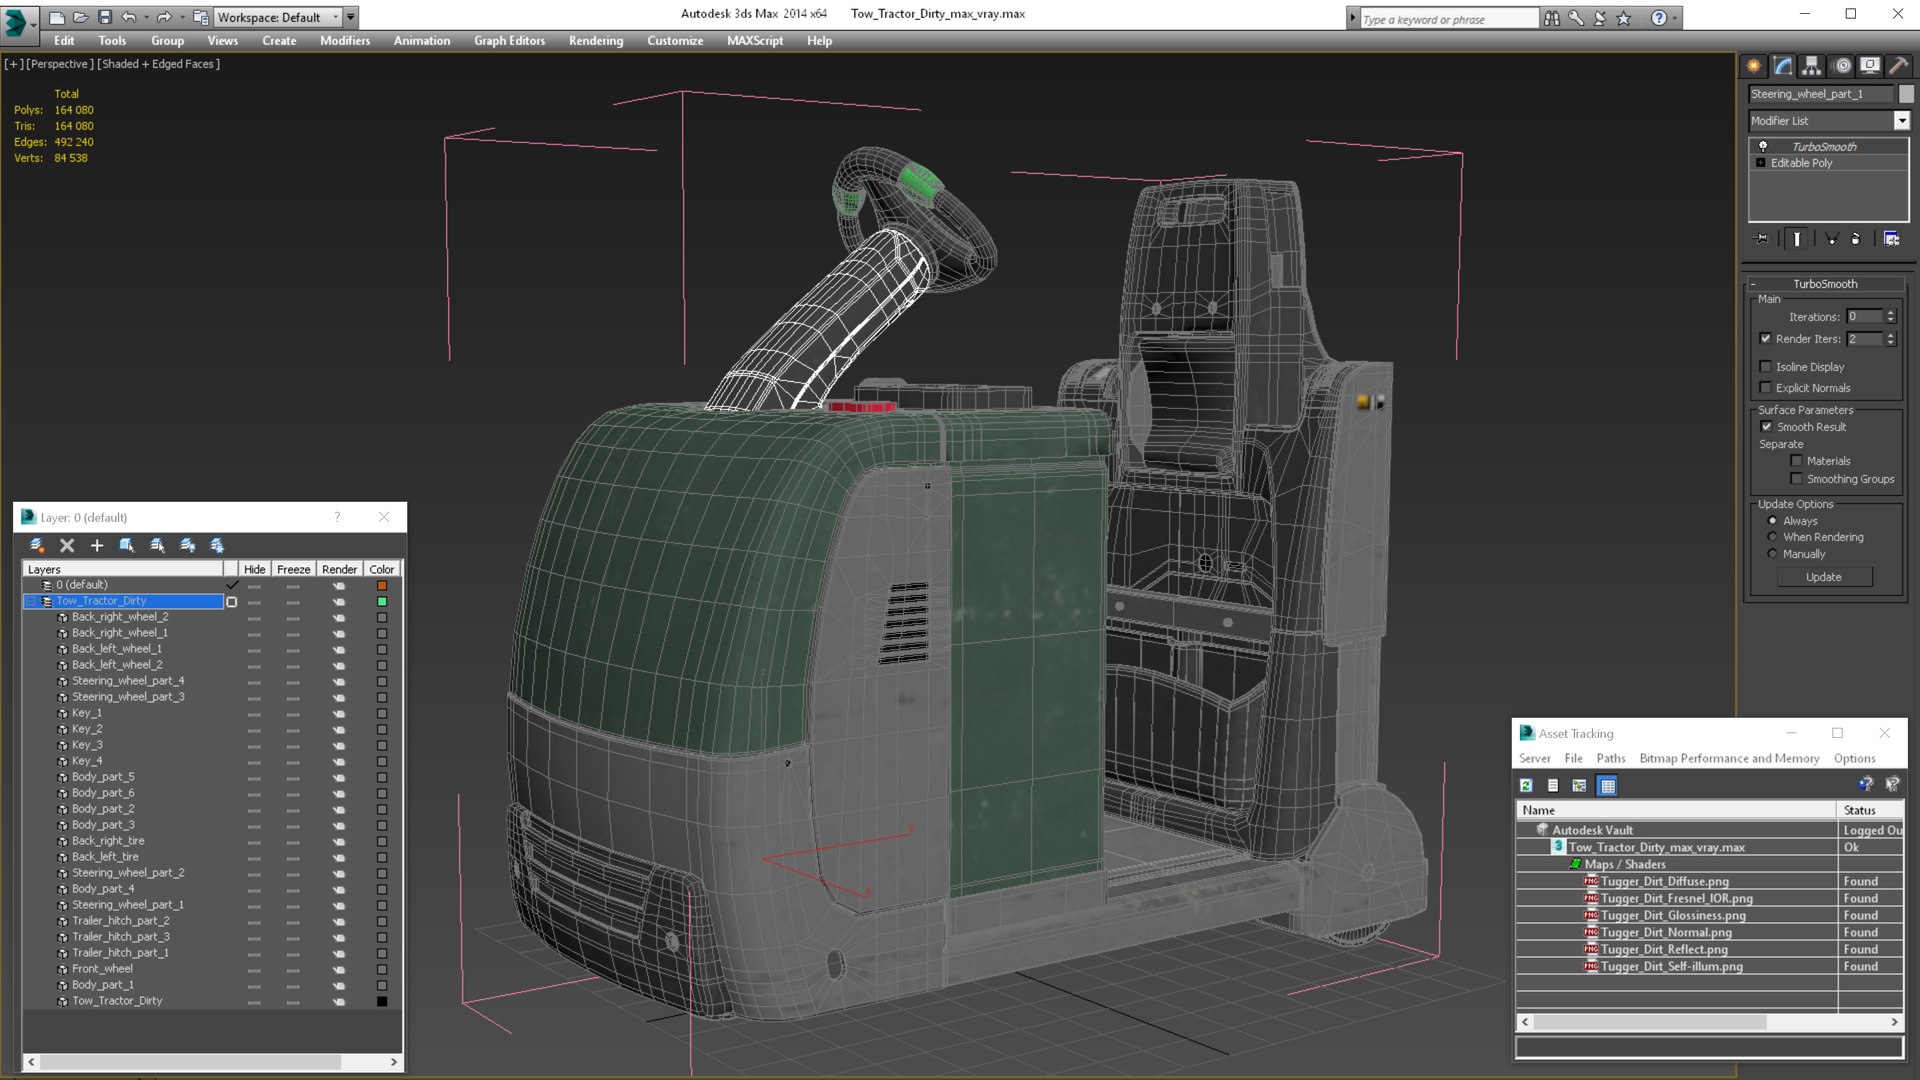This screenshot has height=1080, width=1920.
Task: Open the Hierarchy command panel tab
Action: click(x=1811, y=66)
